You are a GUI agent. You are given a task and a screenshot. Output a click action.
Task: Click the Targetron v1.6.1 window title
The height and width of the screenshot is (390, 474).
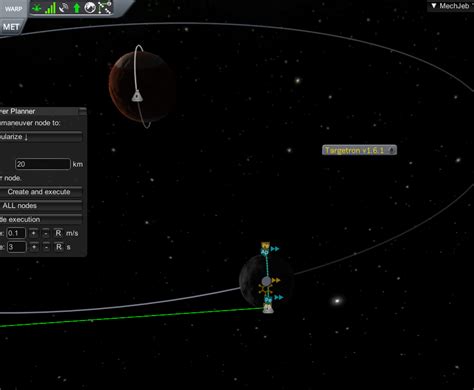point(354,150)
